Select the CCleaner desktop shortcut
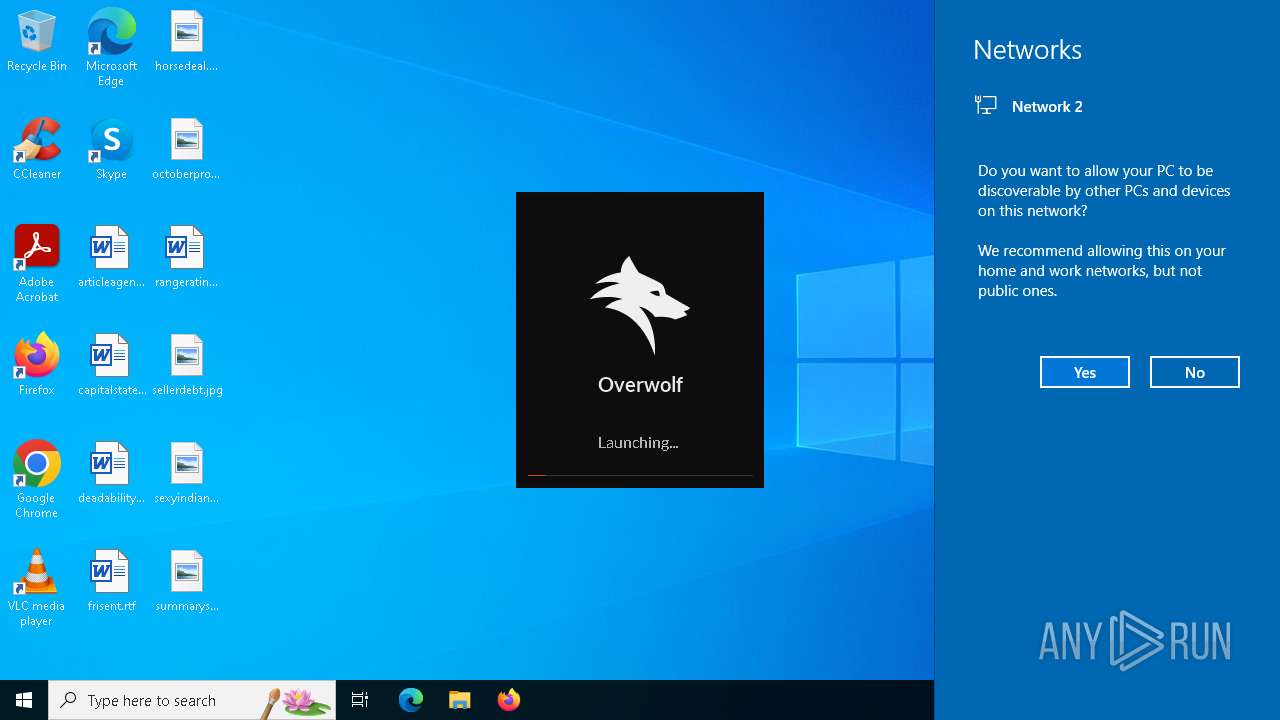This screenshot has height=720, width=1280. [37, 150]
